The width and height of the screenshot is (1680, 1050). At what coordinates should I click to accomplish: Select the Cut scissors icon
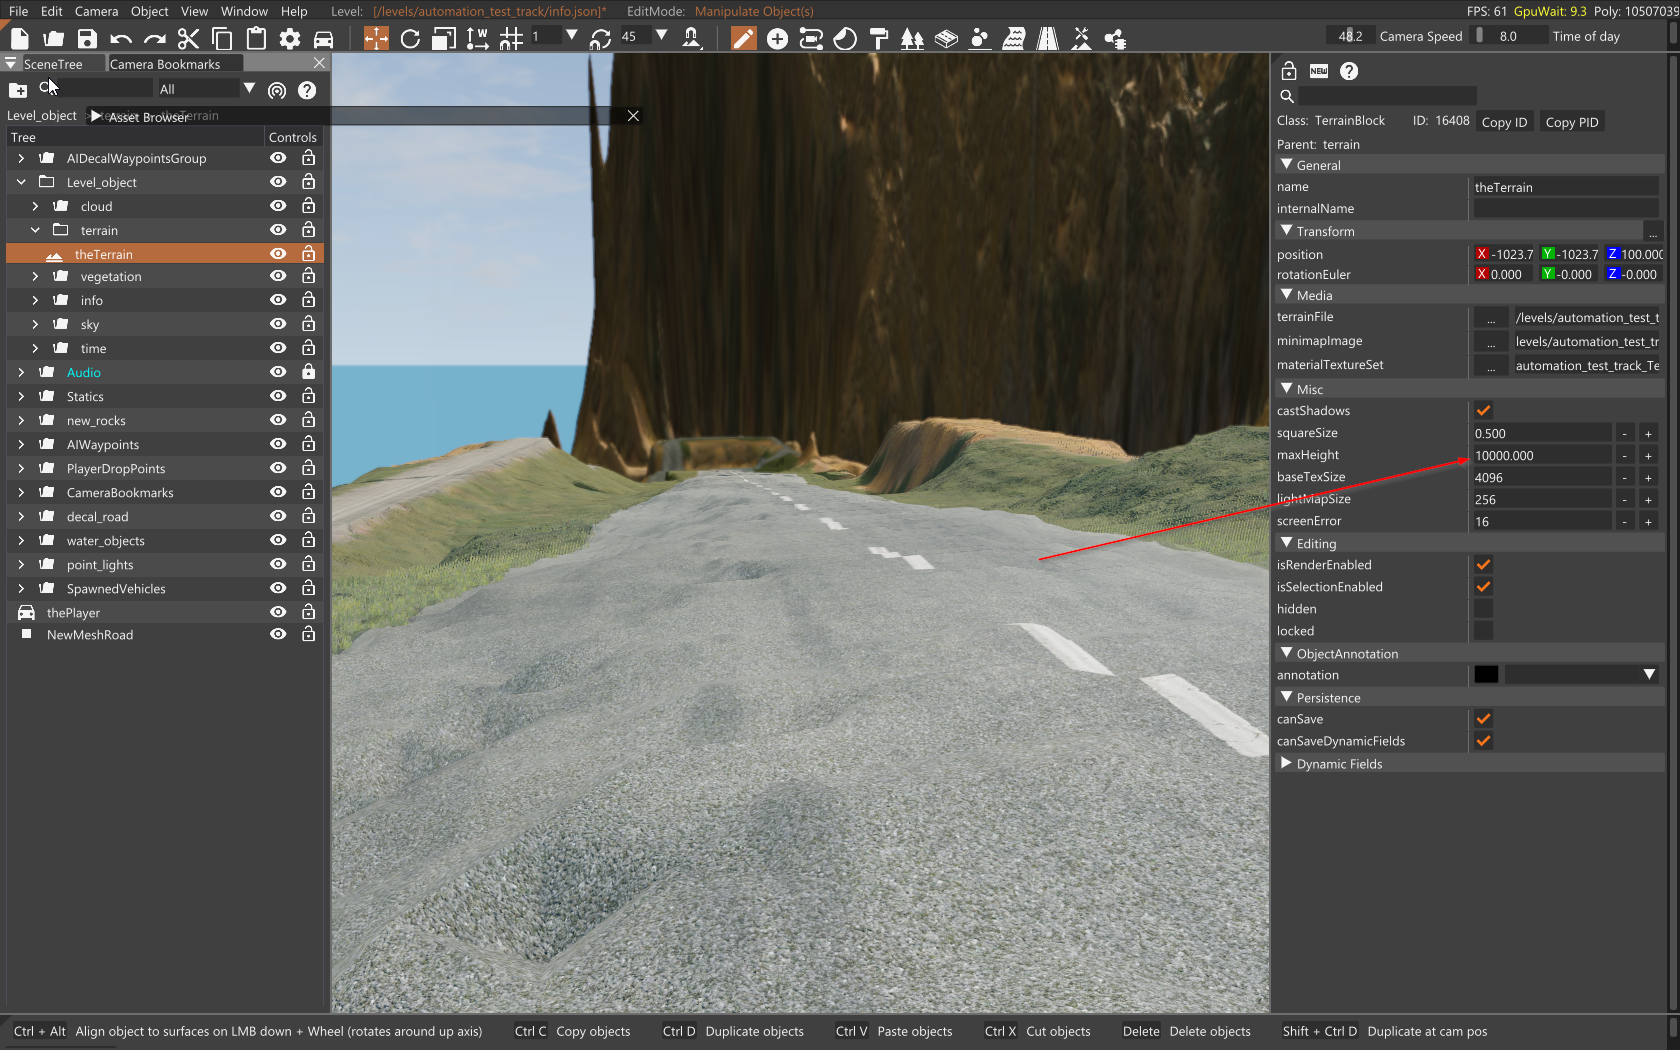188,39
